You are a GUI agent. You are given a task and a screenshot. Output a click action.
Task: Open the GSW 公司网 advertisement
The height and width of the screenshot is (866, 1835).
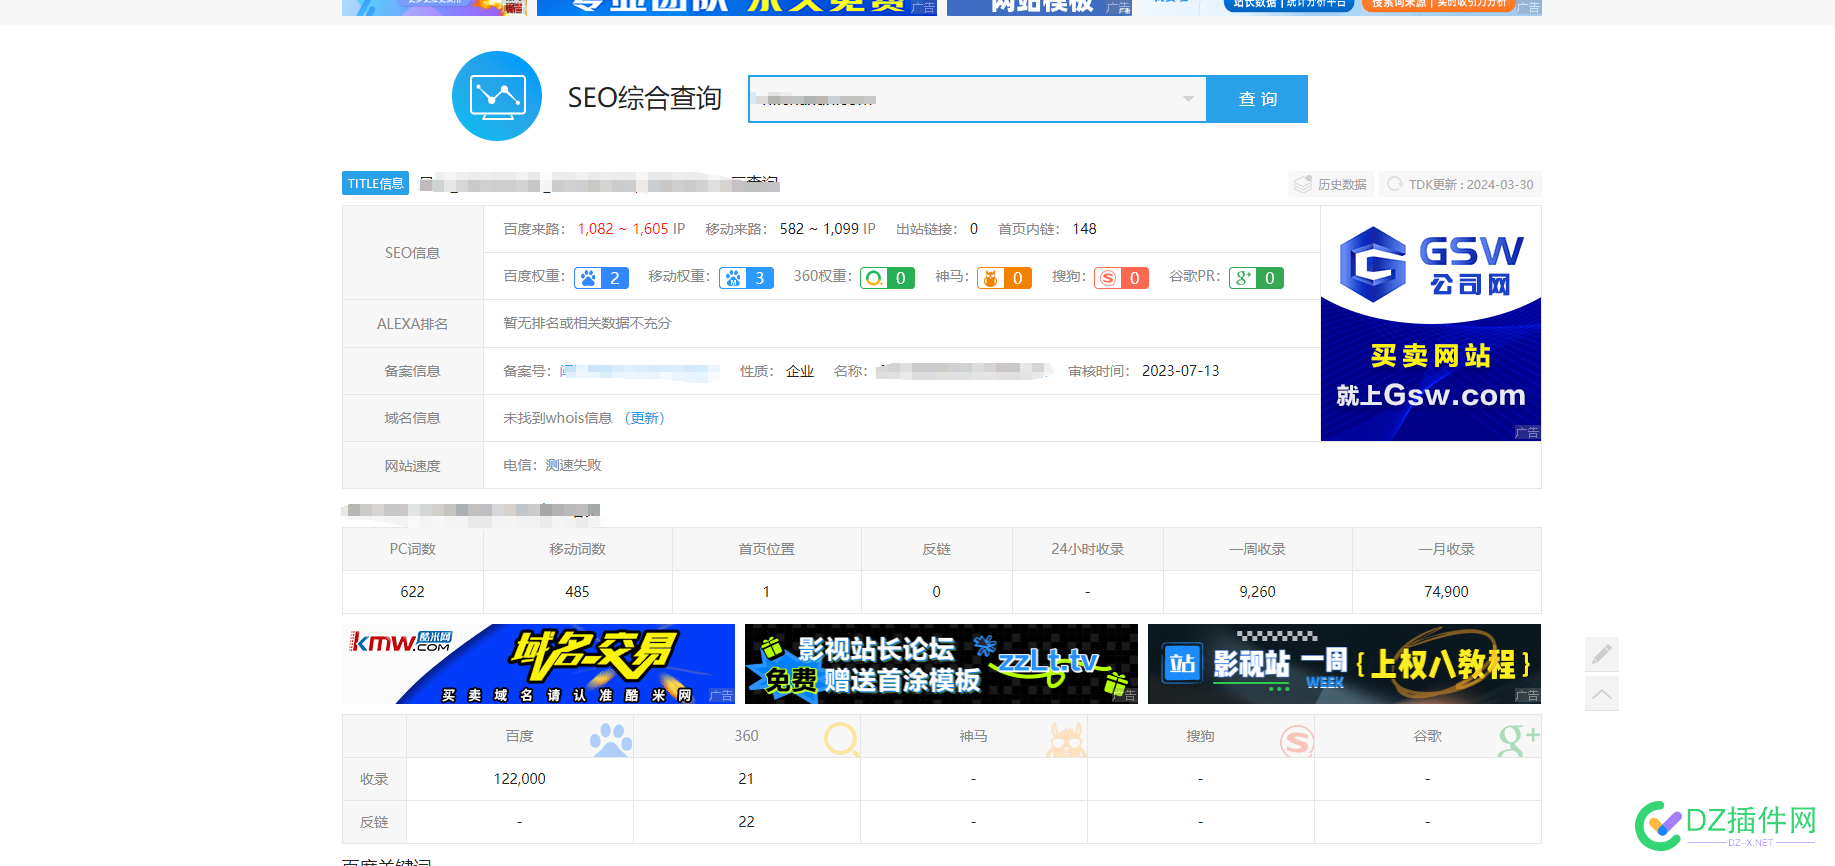coord(1430,324)
